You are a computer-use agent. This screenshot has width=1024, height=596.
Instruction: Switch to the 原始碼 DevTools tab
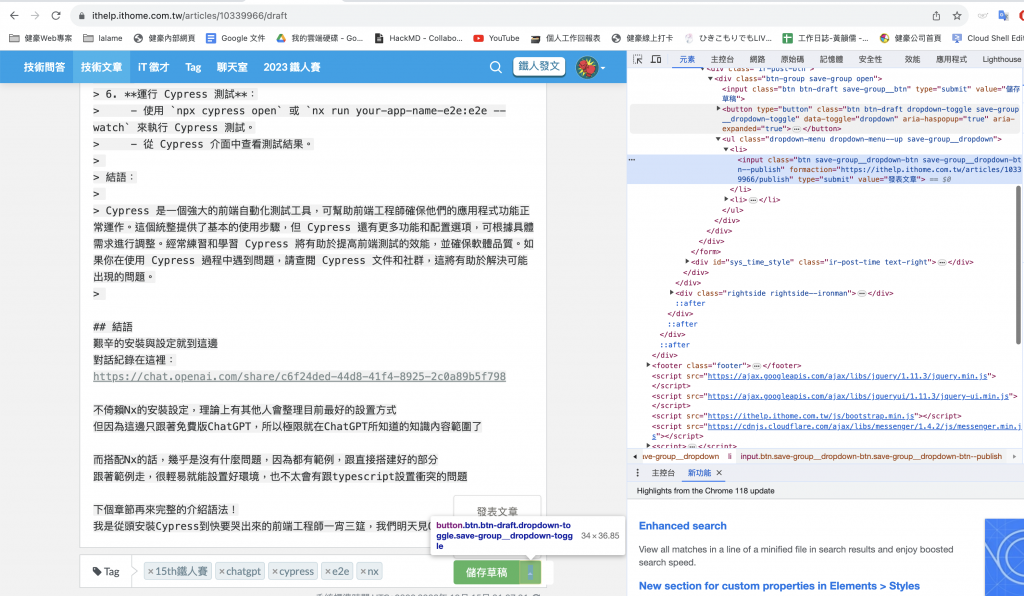click(792, 59)
